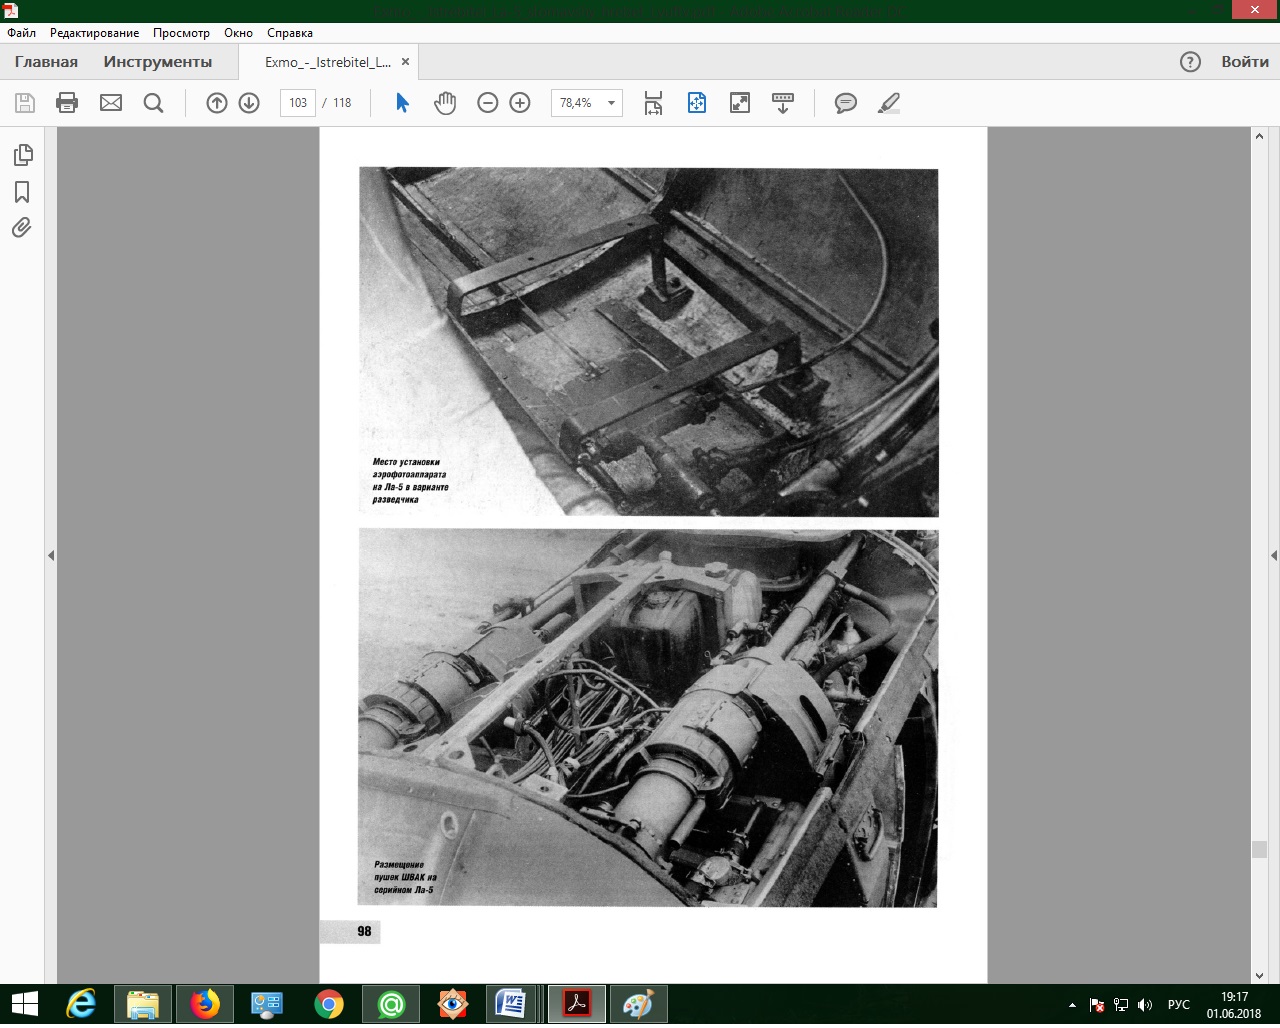This screenshot has width=1280, height=1028.
Task: Select the Hand pan tool
Action: (445, 103)
